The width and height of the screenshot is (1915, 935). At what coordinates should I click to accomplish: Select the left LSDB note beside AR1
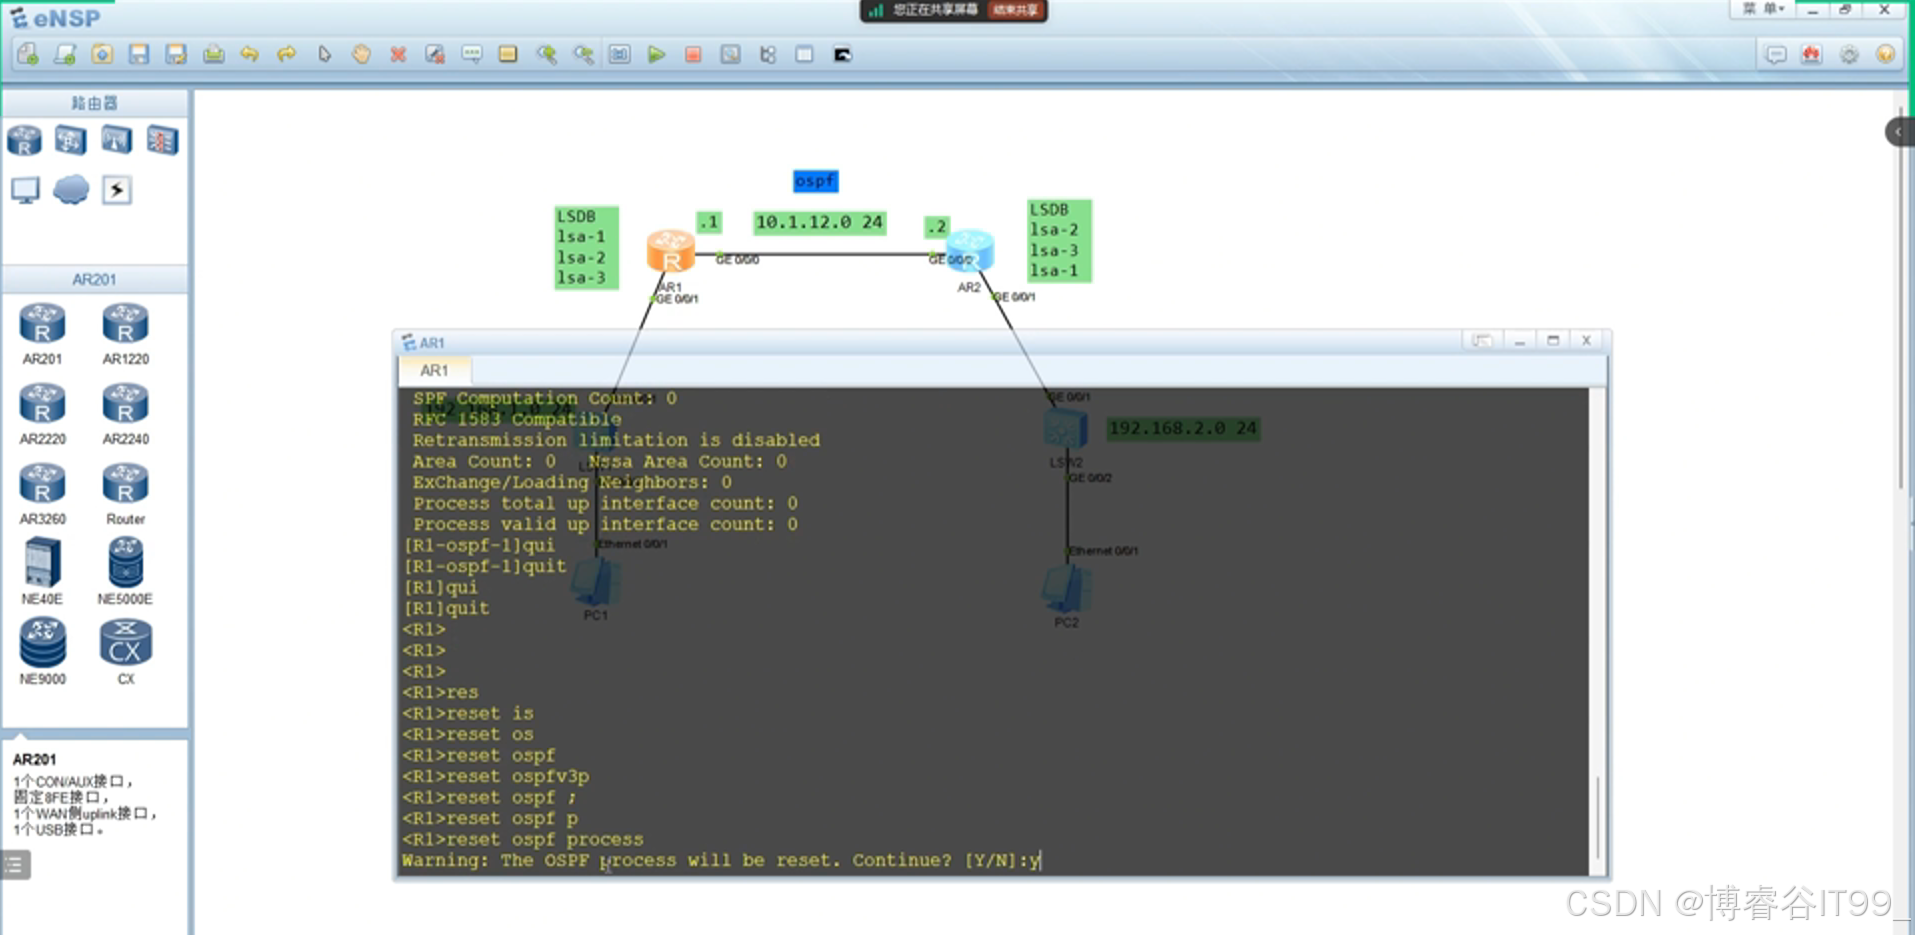pyautogui.click(x=586, y=247)
